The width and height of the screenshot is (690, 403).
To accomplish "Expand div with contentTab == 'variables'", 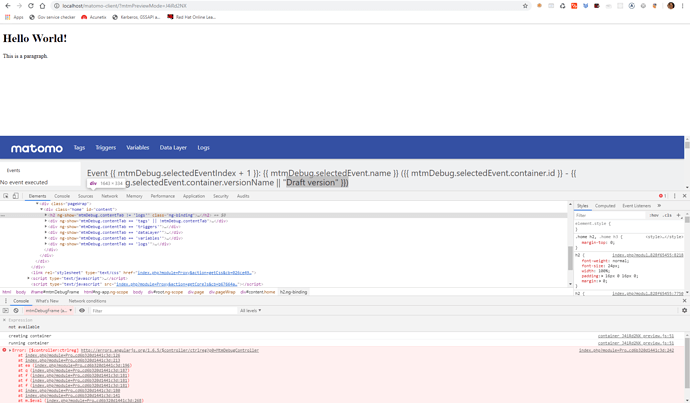I will 46,238.
